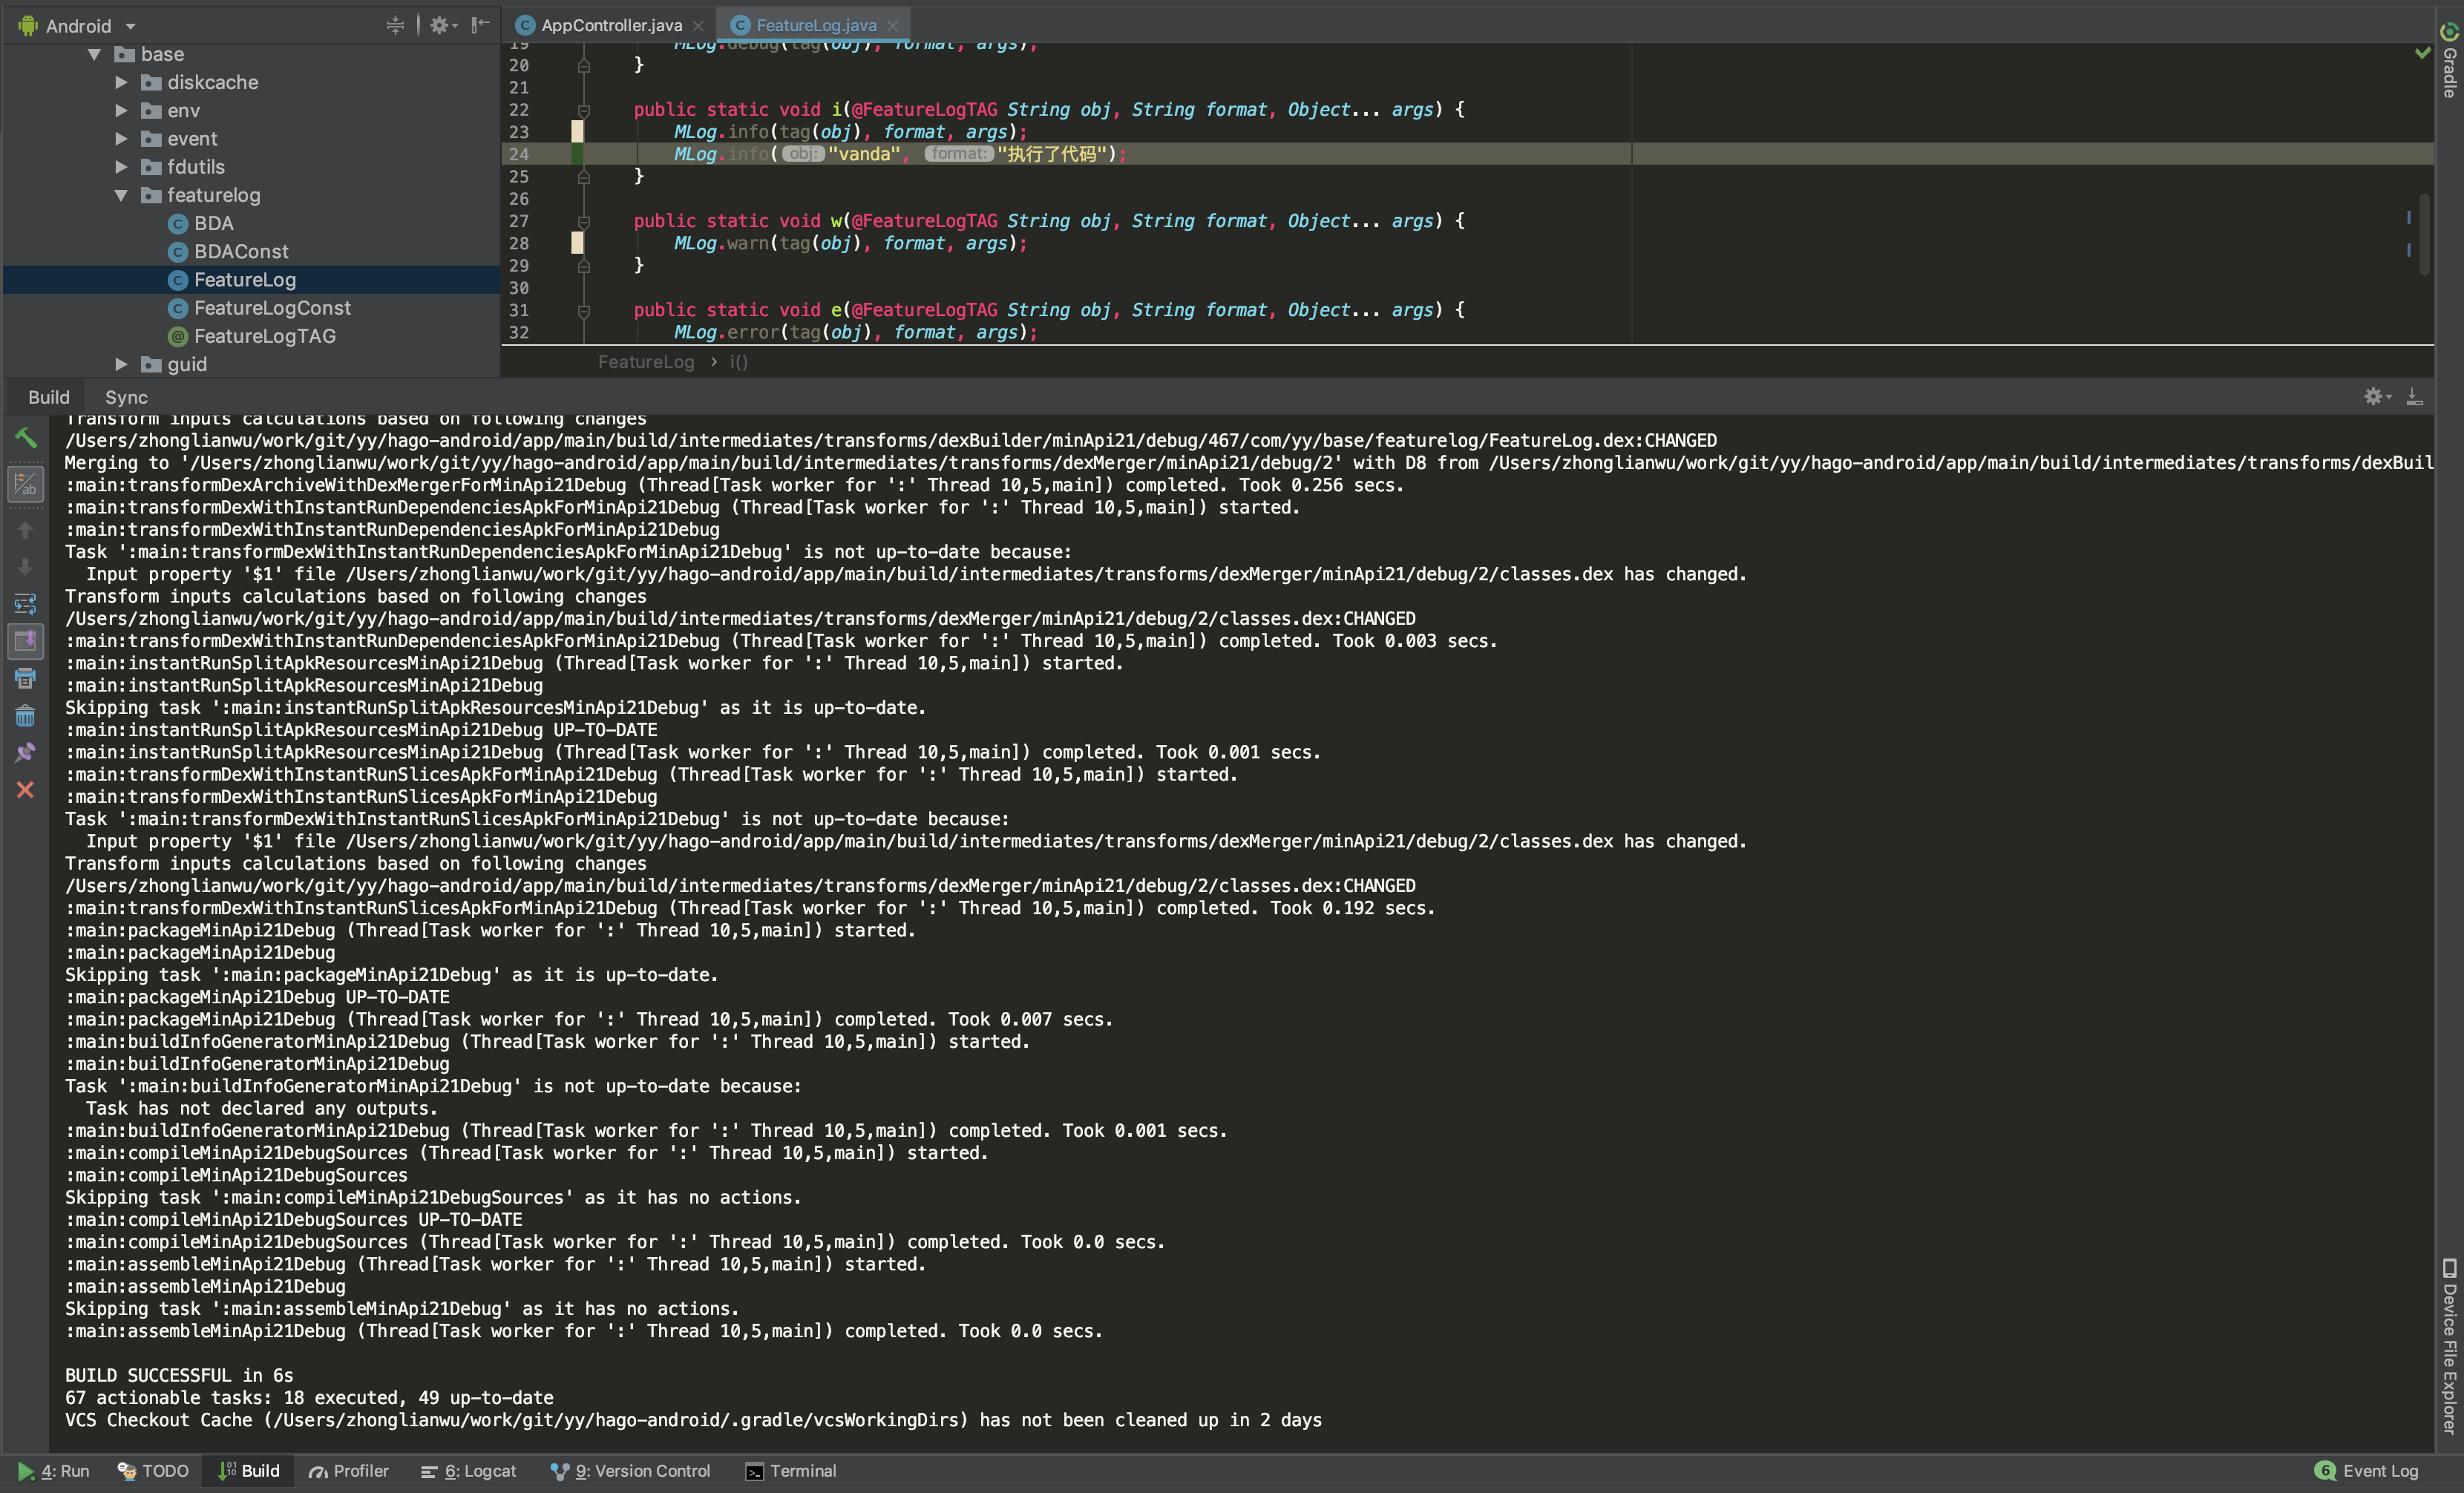This screenshot has height=1493, width=2464.
Task: Open the TODO tool window
Action: click(x=153, y=1471)
